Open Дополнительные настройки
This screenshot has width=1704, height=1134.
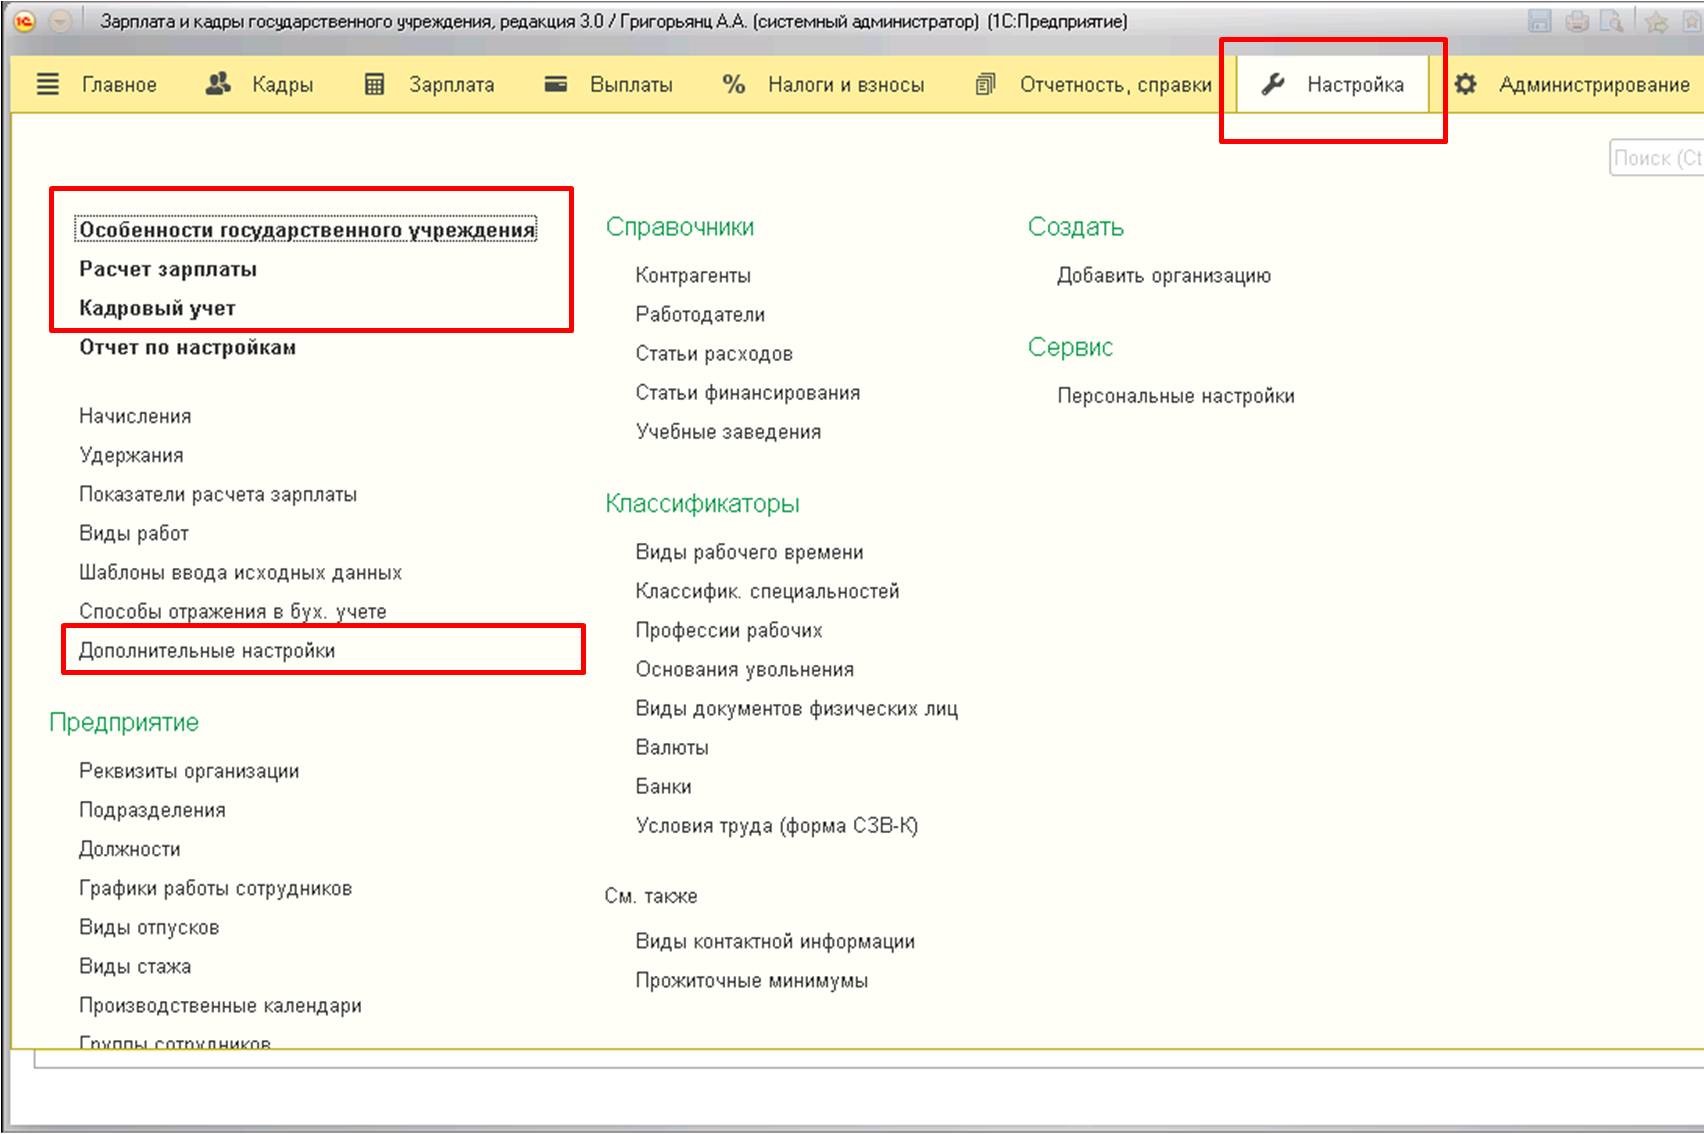pyautogui.click(x=207, y=650)
